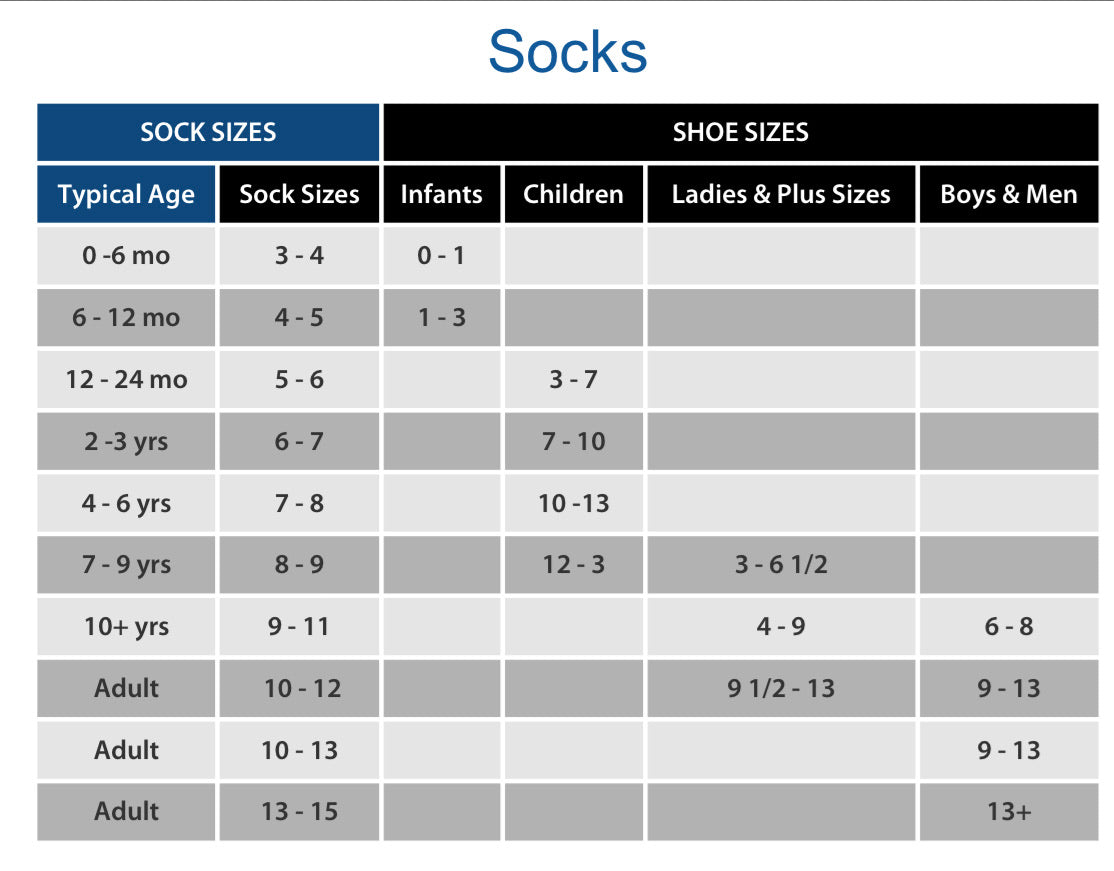The width and height of the screenshot is (1114, 871).
Task: Click the Typical Age column header
Action: 126,194
